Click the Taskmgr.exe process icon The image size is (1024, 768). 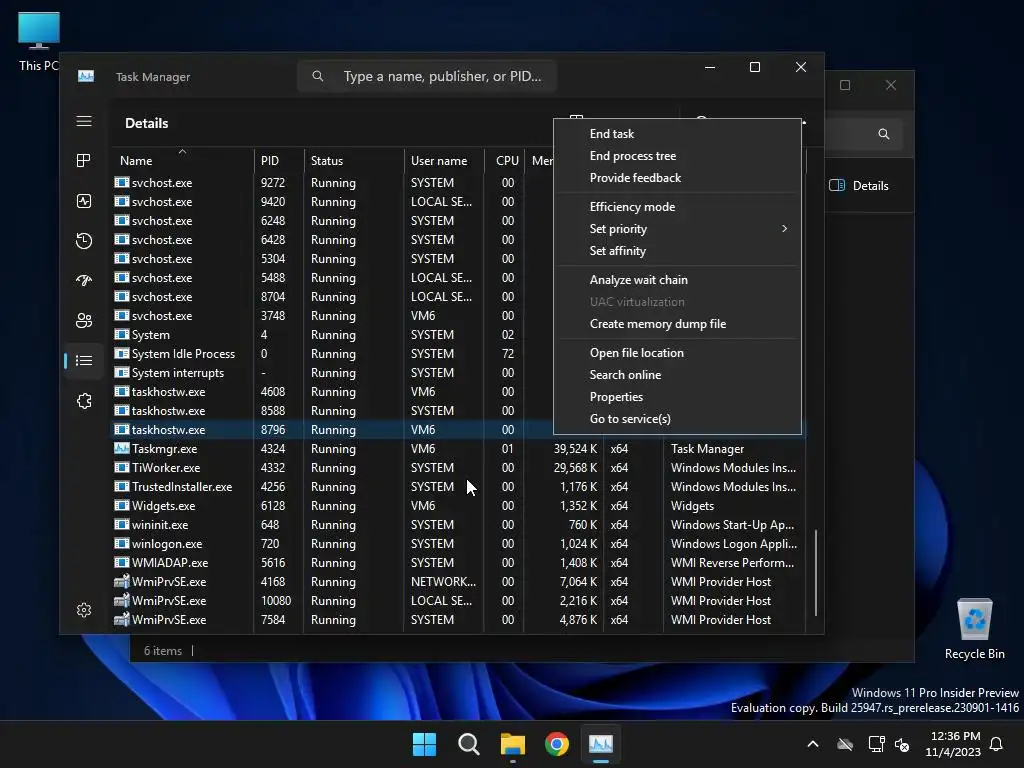point(121,449)
